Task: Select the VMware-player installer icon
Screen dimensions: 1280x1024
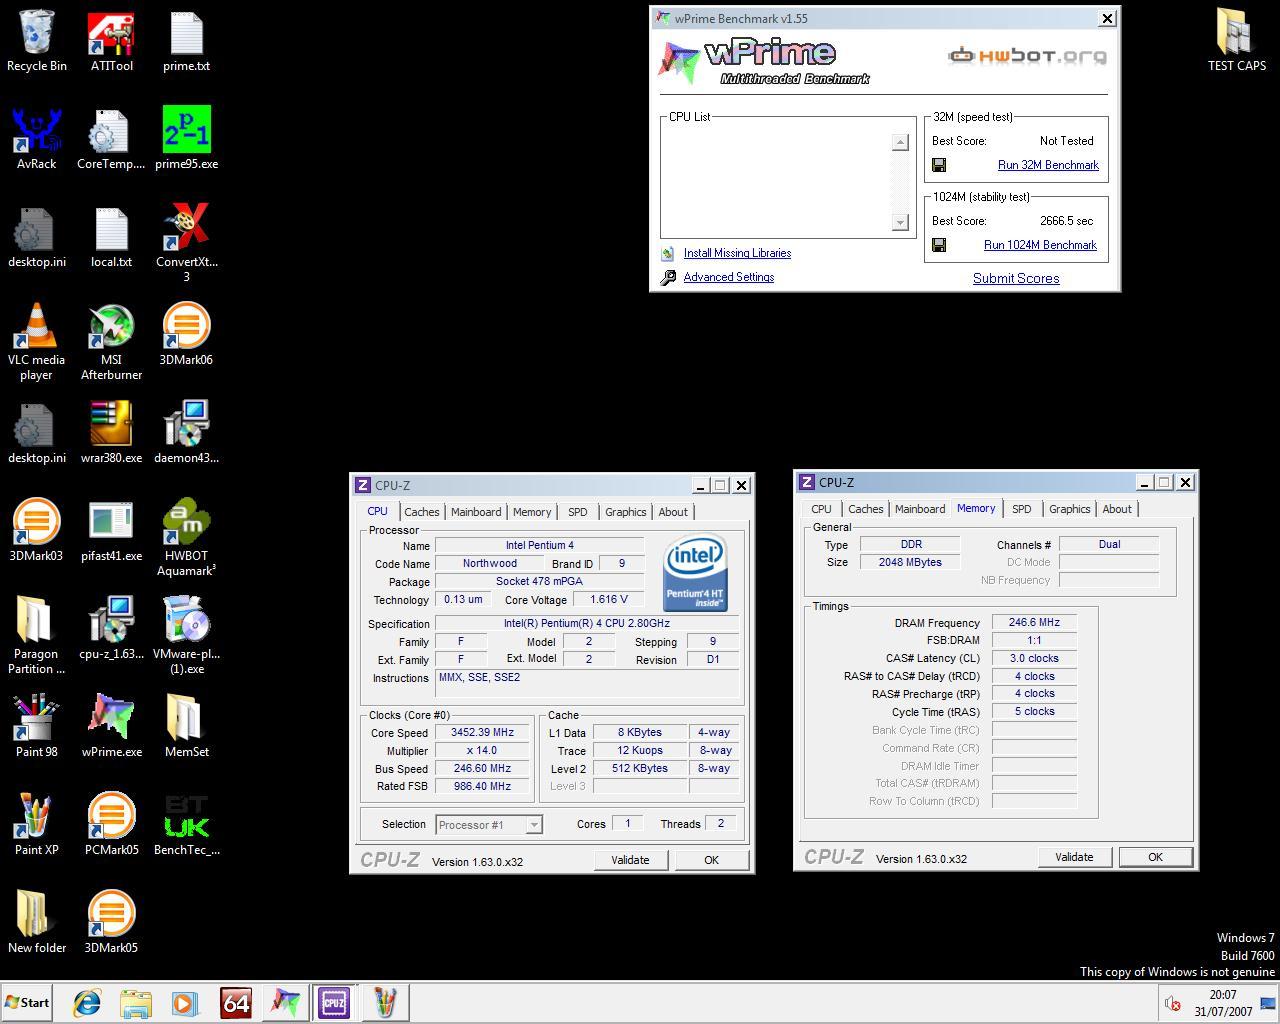Action: (186, 636)
